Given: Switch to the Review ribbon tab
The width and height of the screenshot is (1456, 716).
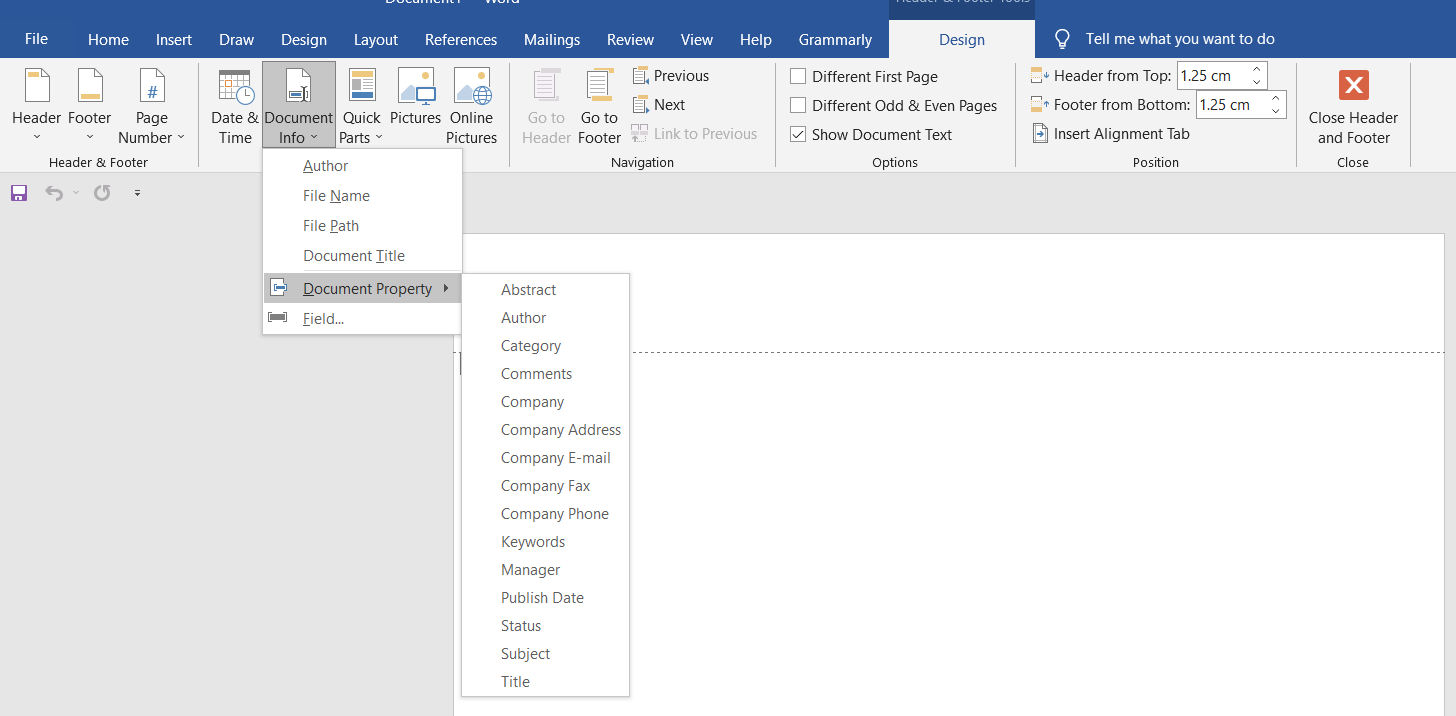Looking at the screenshot, I should tap(630, 40).
